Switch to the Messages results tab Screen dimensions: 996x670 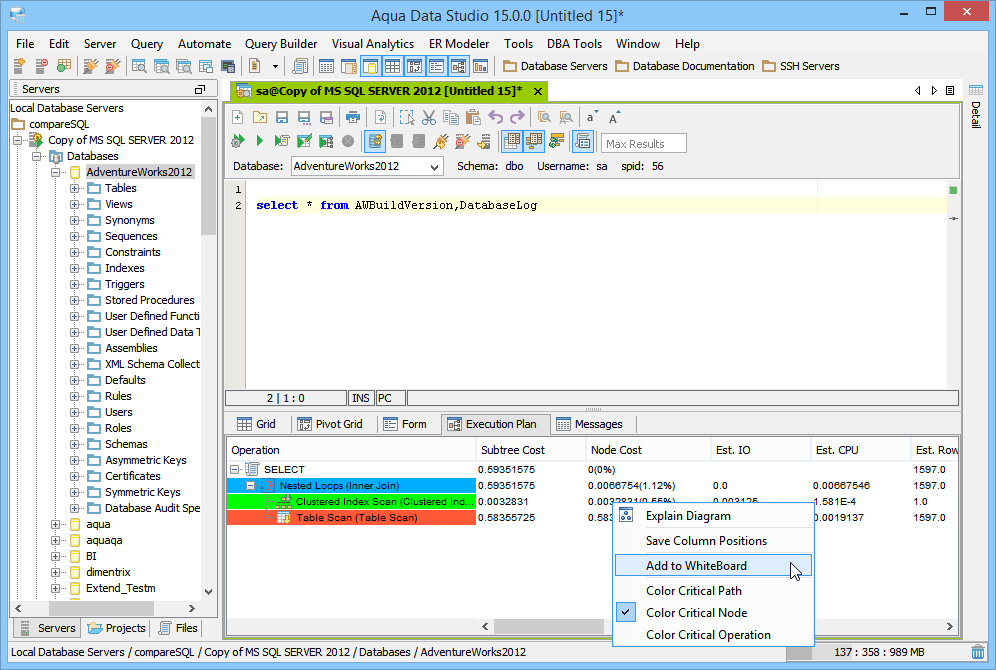pos(589,424)
